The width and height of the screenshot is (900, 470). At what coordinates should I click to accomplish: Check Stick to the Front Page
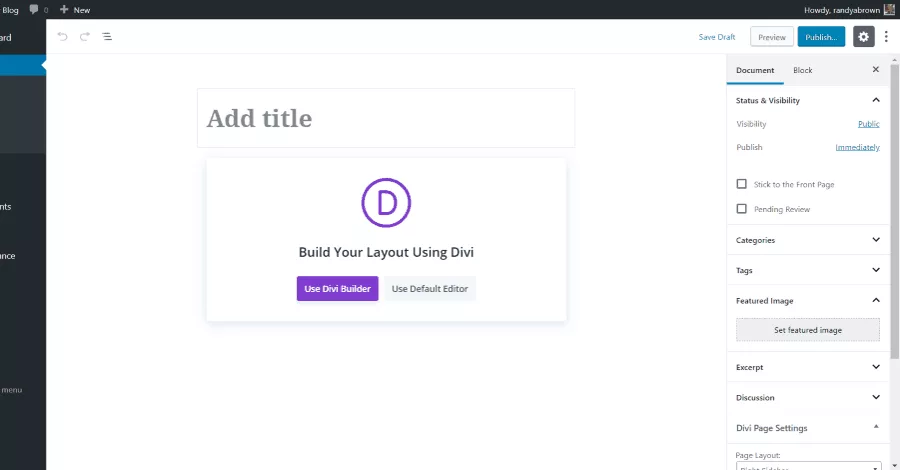tap(742, 184)
